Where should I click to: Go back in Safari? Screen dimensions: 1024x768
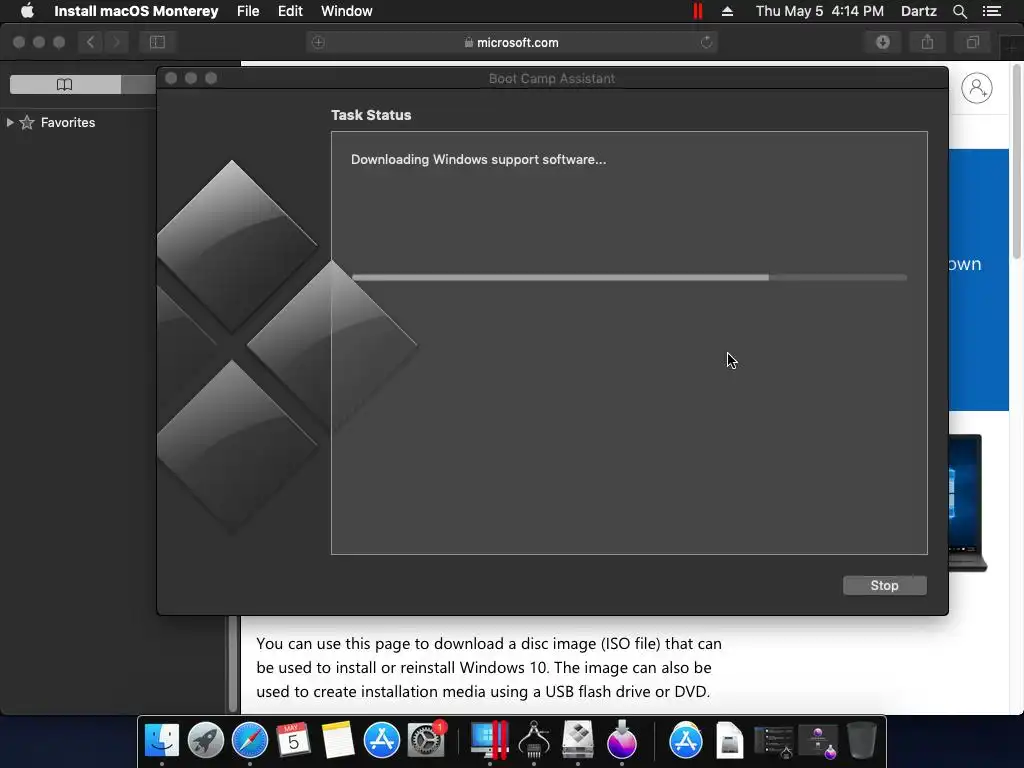point(90,42)
